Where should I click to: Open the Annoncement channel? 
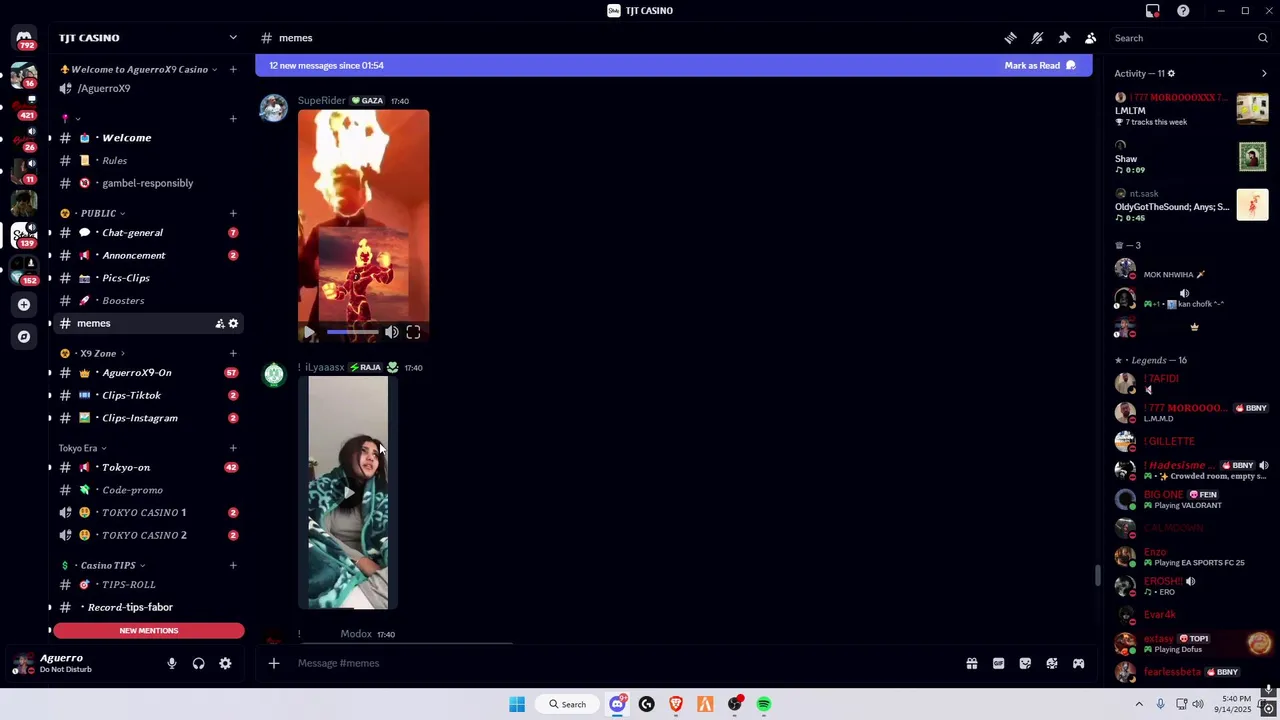[x=148, y=256]
